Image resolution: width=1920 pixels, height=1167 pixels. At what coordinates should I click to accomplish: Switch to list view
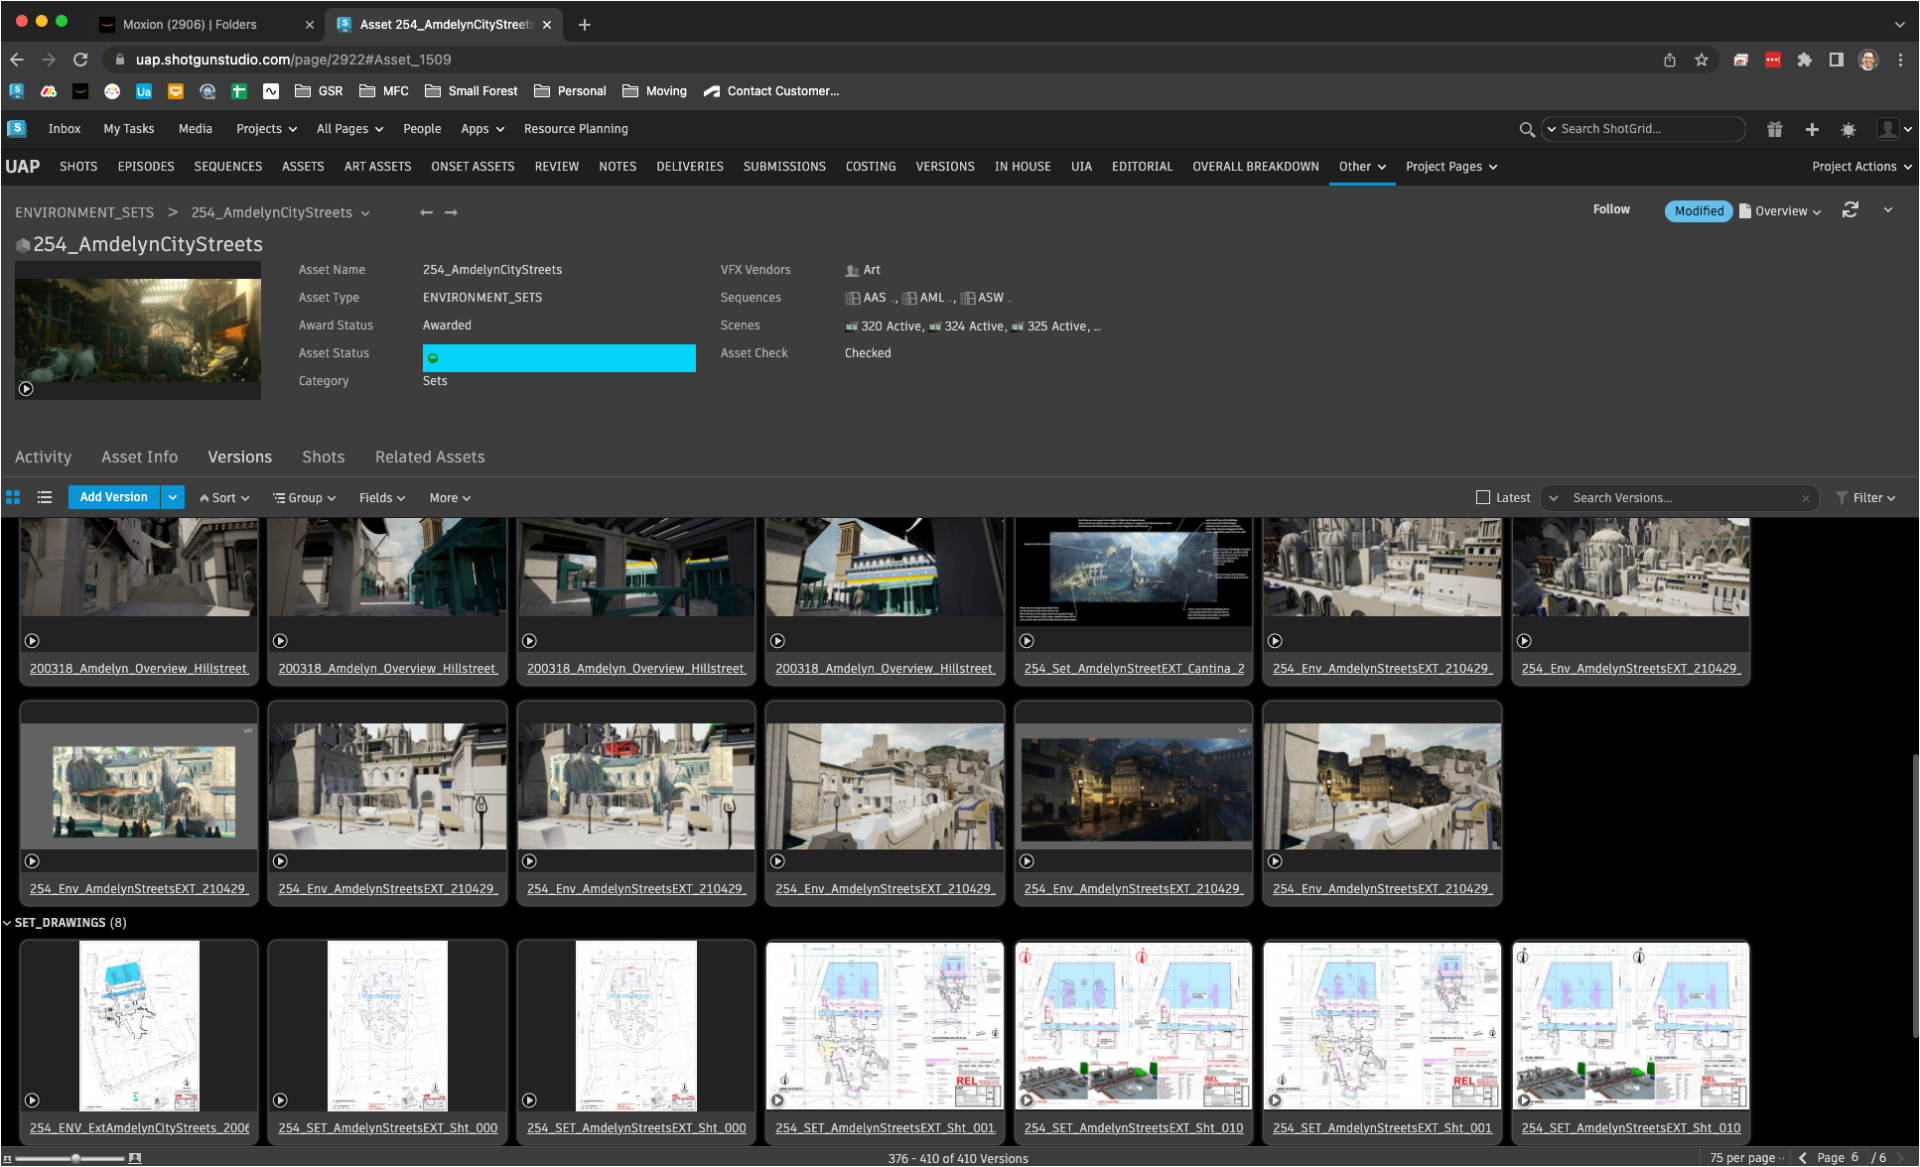[44, 497]
